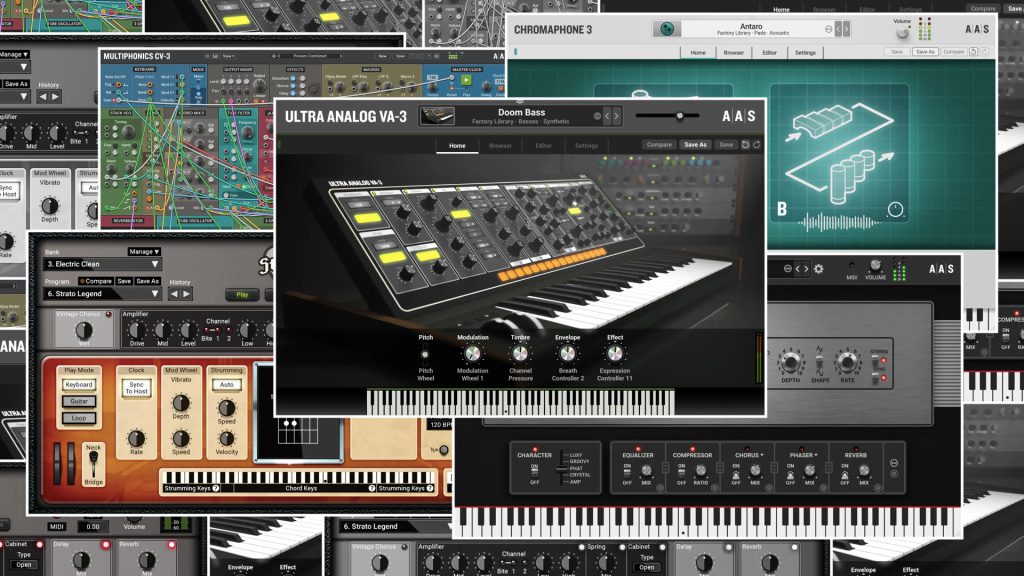Toggle the Auto strumming button

coord(226,385)
